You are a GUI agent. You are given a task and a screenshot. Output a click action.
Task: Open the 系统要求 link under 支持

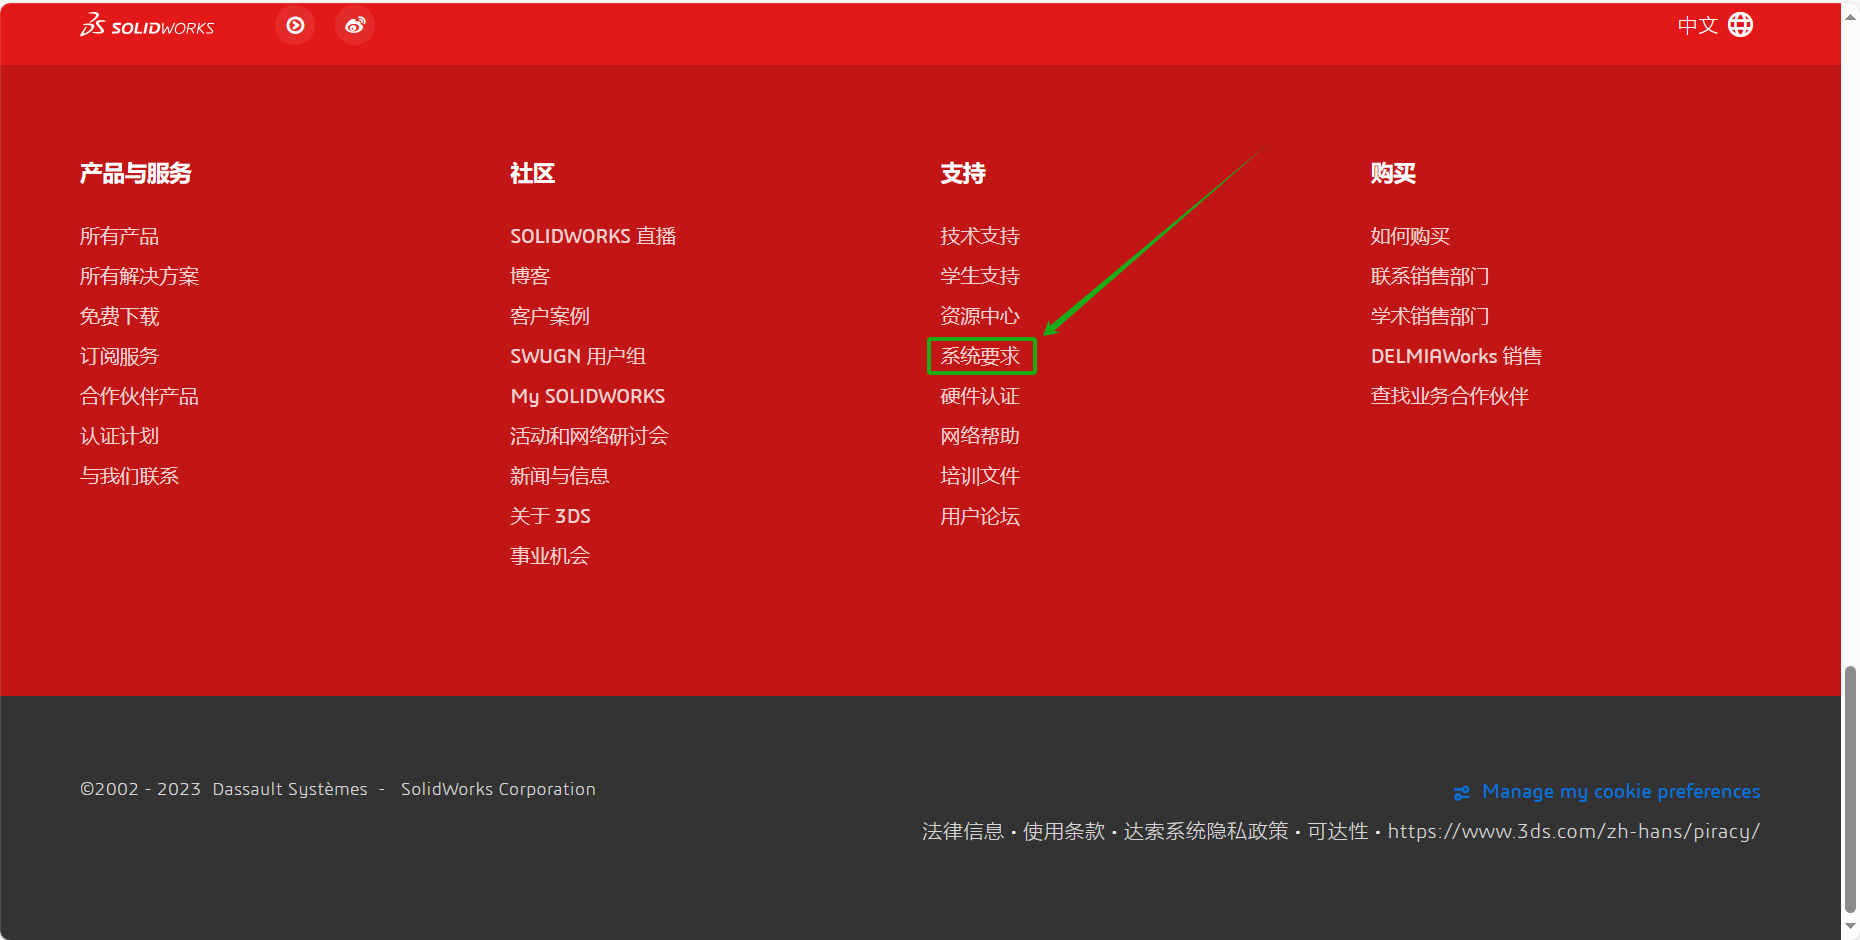981,356
